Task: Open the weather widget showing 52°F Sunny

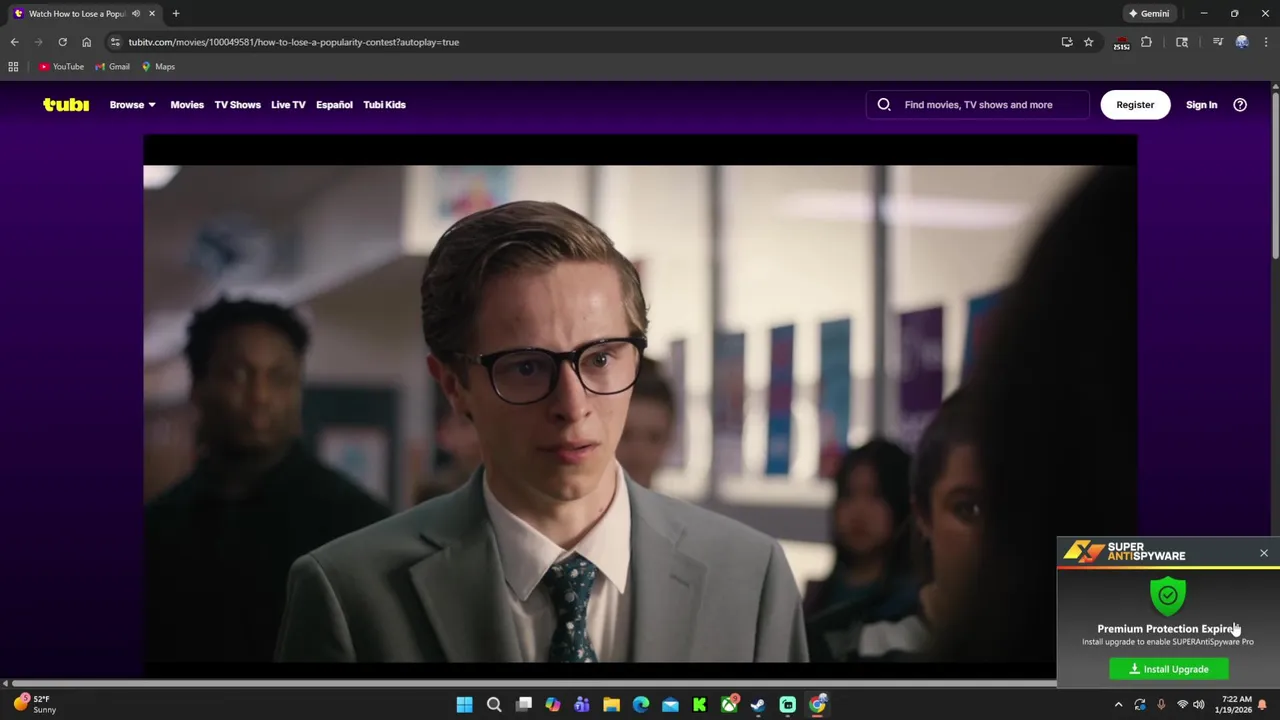Action: pyautogui.click(x=33, y=704)
